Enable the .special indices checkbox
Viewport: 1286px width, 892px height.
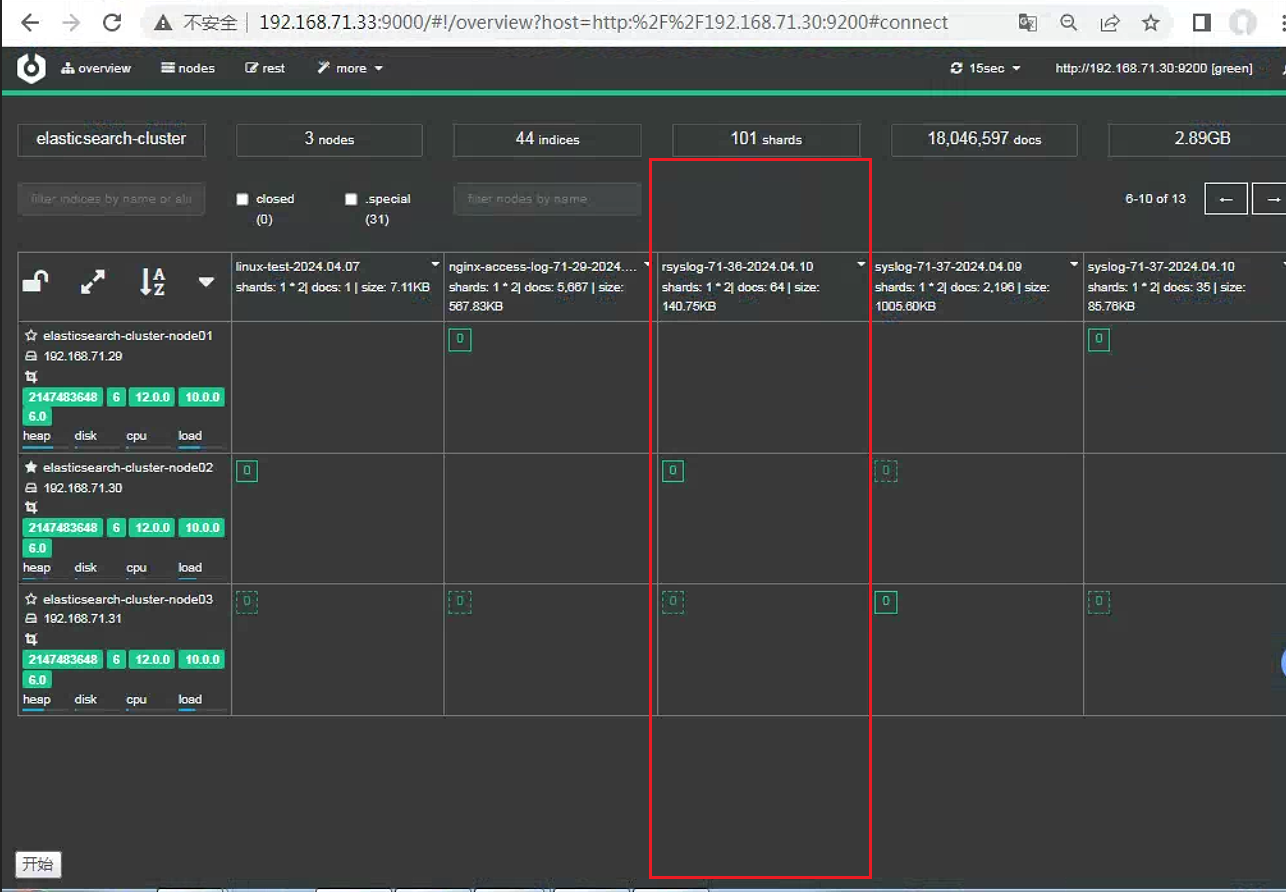coord(351,199)
